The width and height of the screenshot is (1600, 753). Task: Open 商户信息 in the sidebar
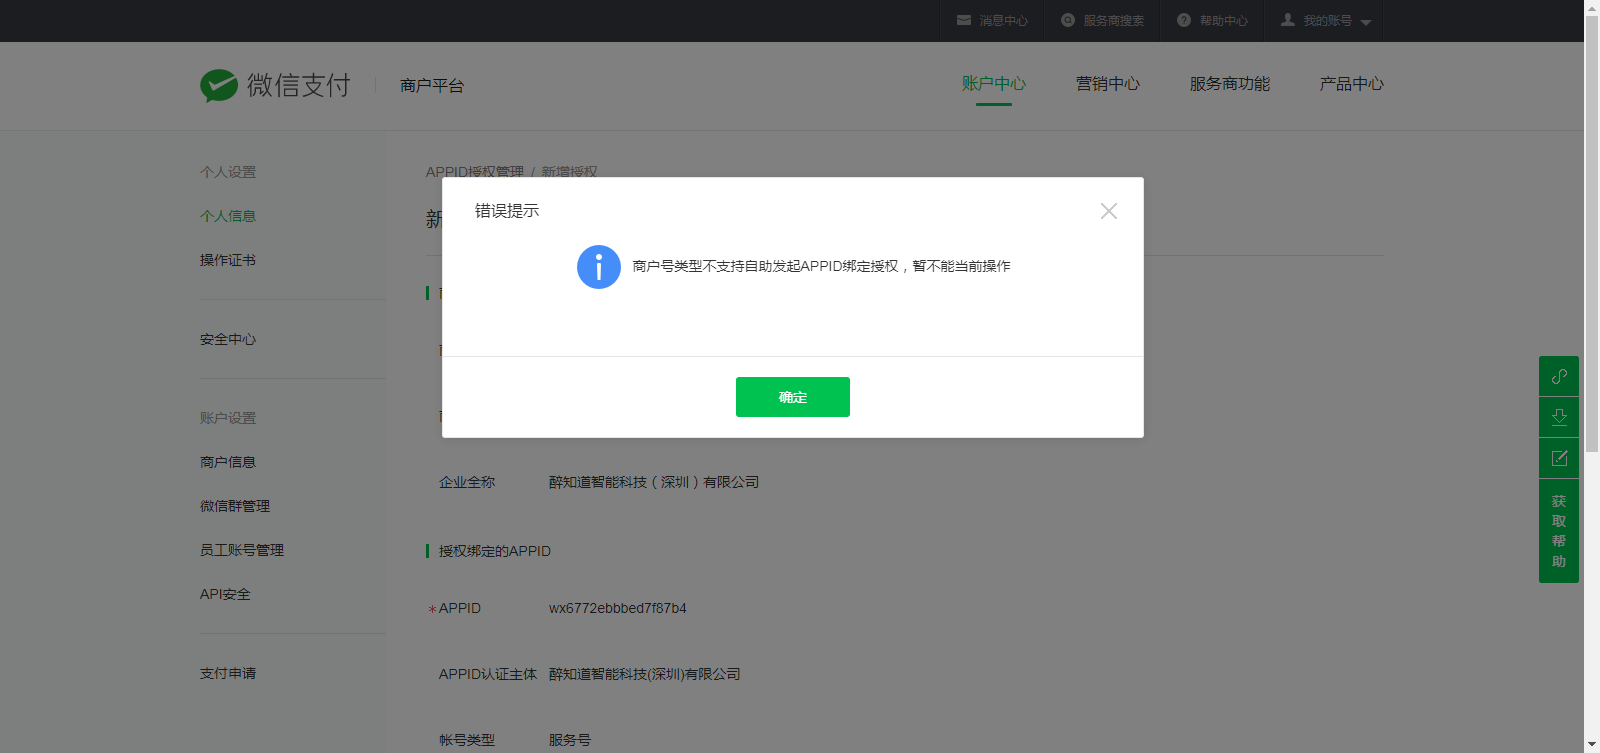coord(228,462)
